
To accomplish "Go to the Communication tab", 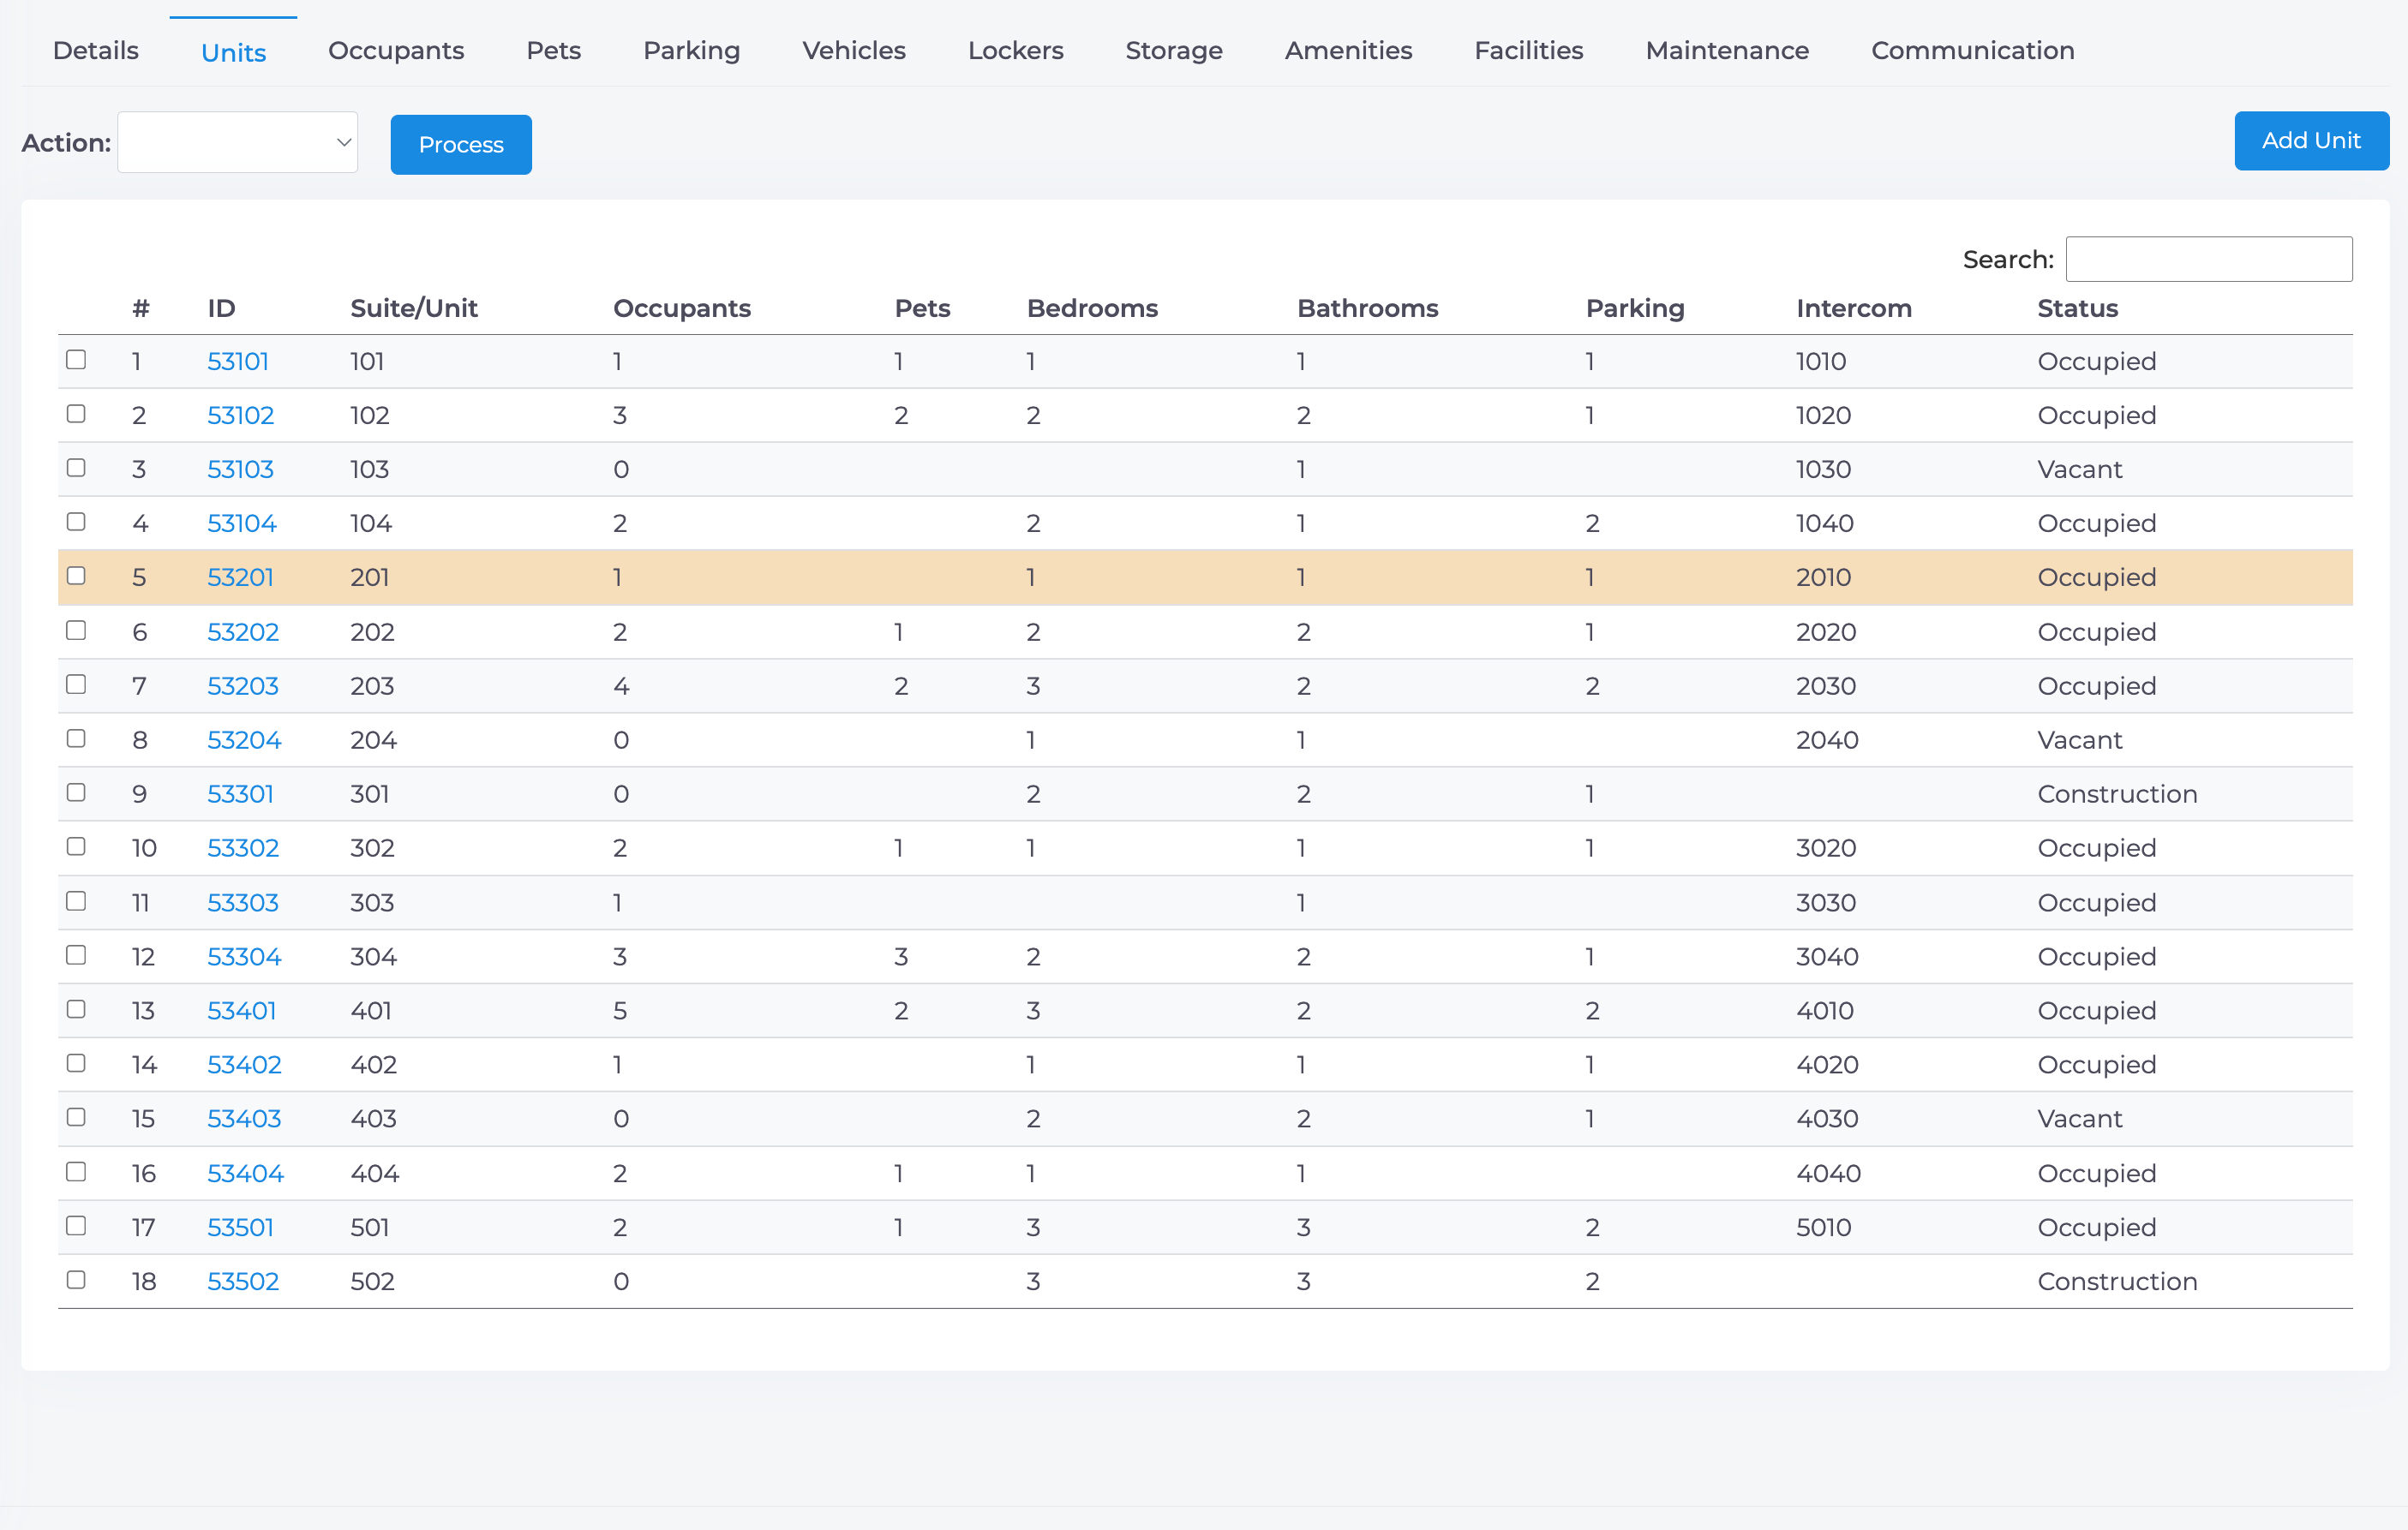I will coord(1973,50).
